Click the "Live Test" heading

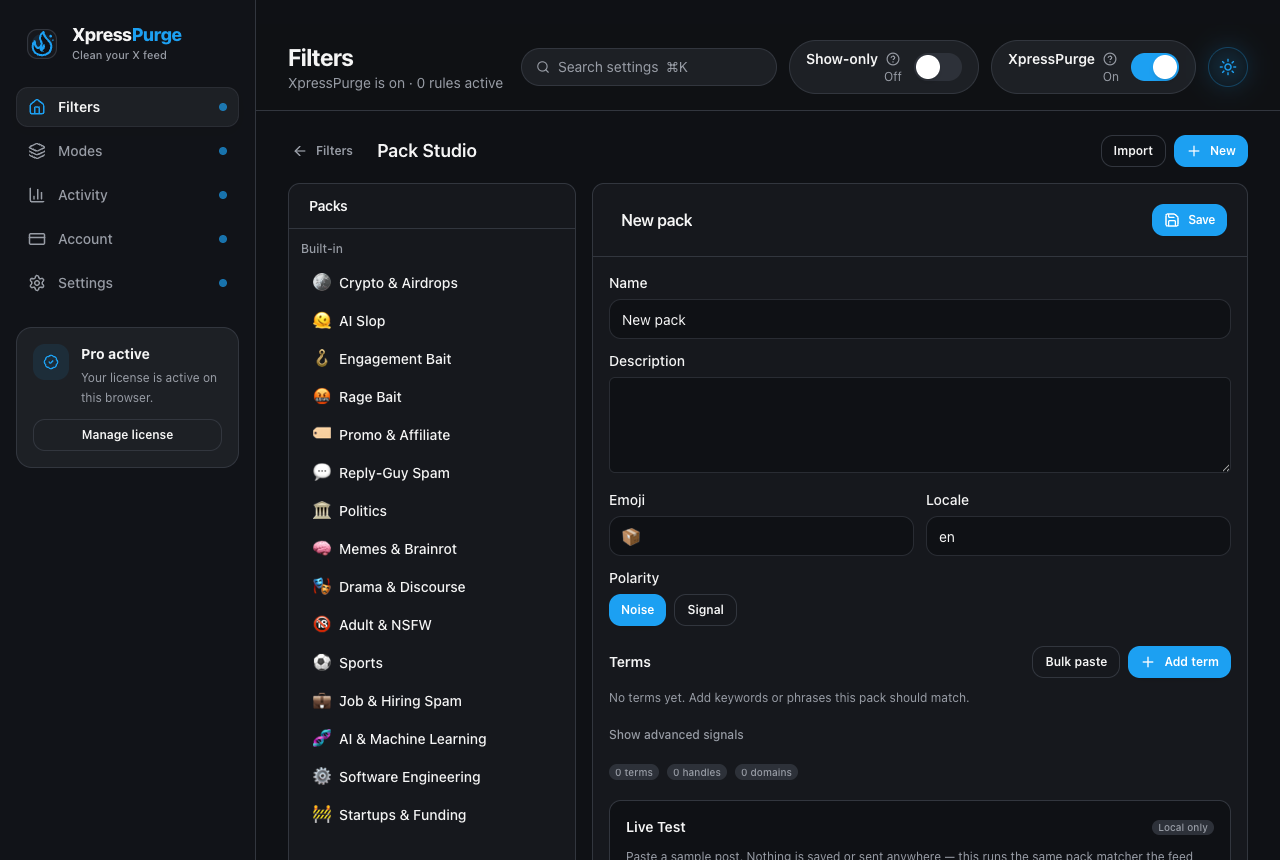point(656,827)
